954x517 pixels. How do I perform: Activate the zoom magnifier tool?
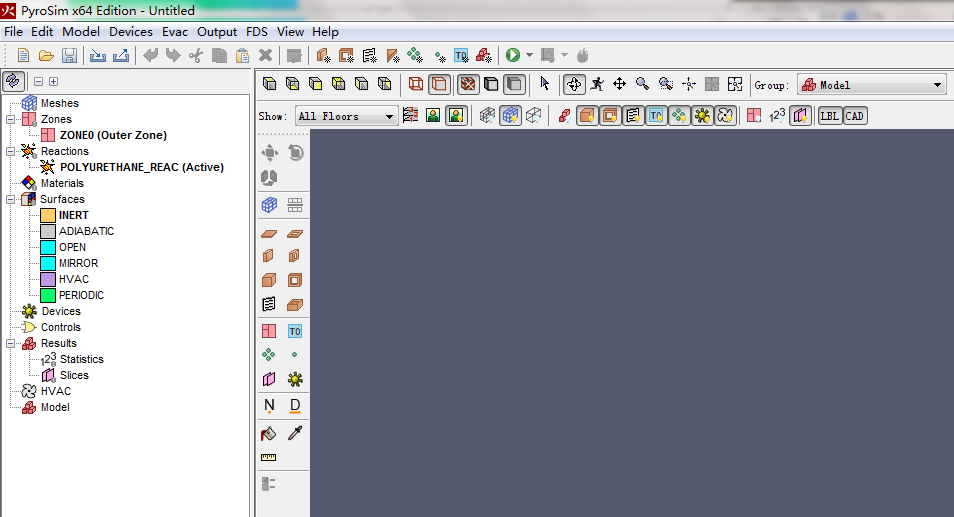642,85
